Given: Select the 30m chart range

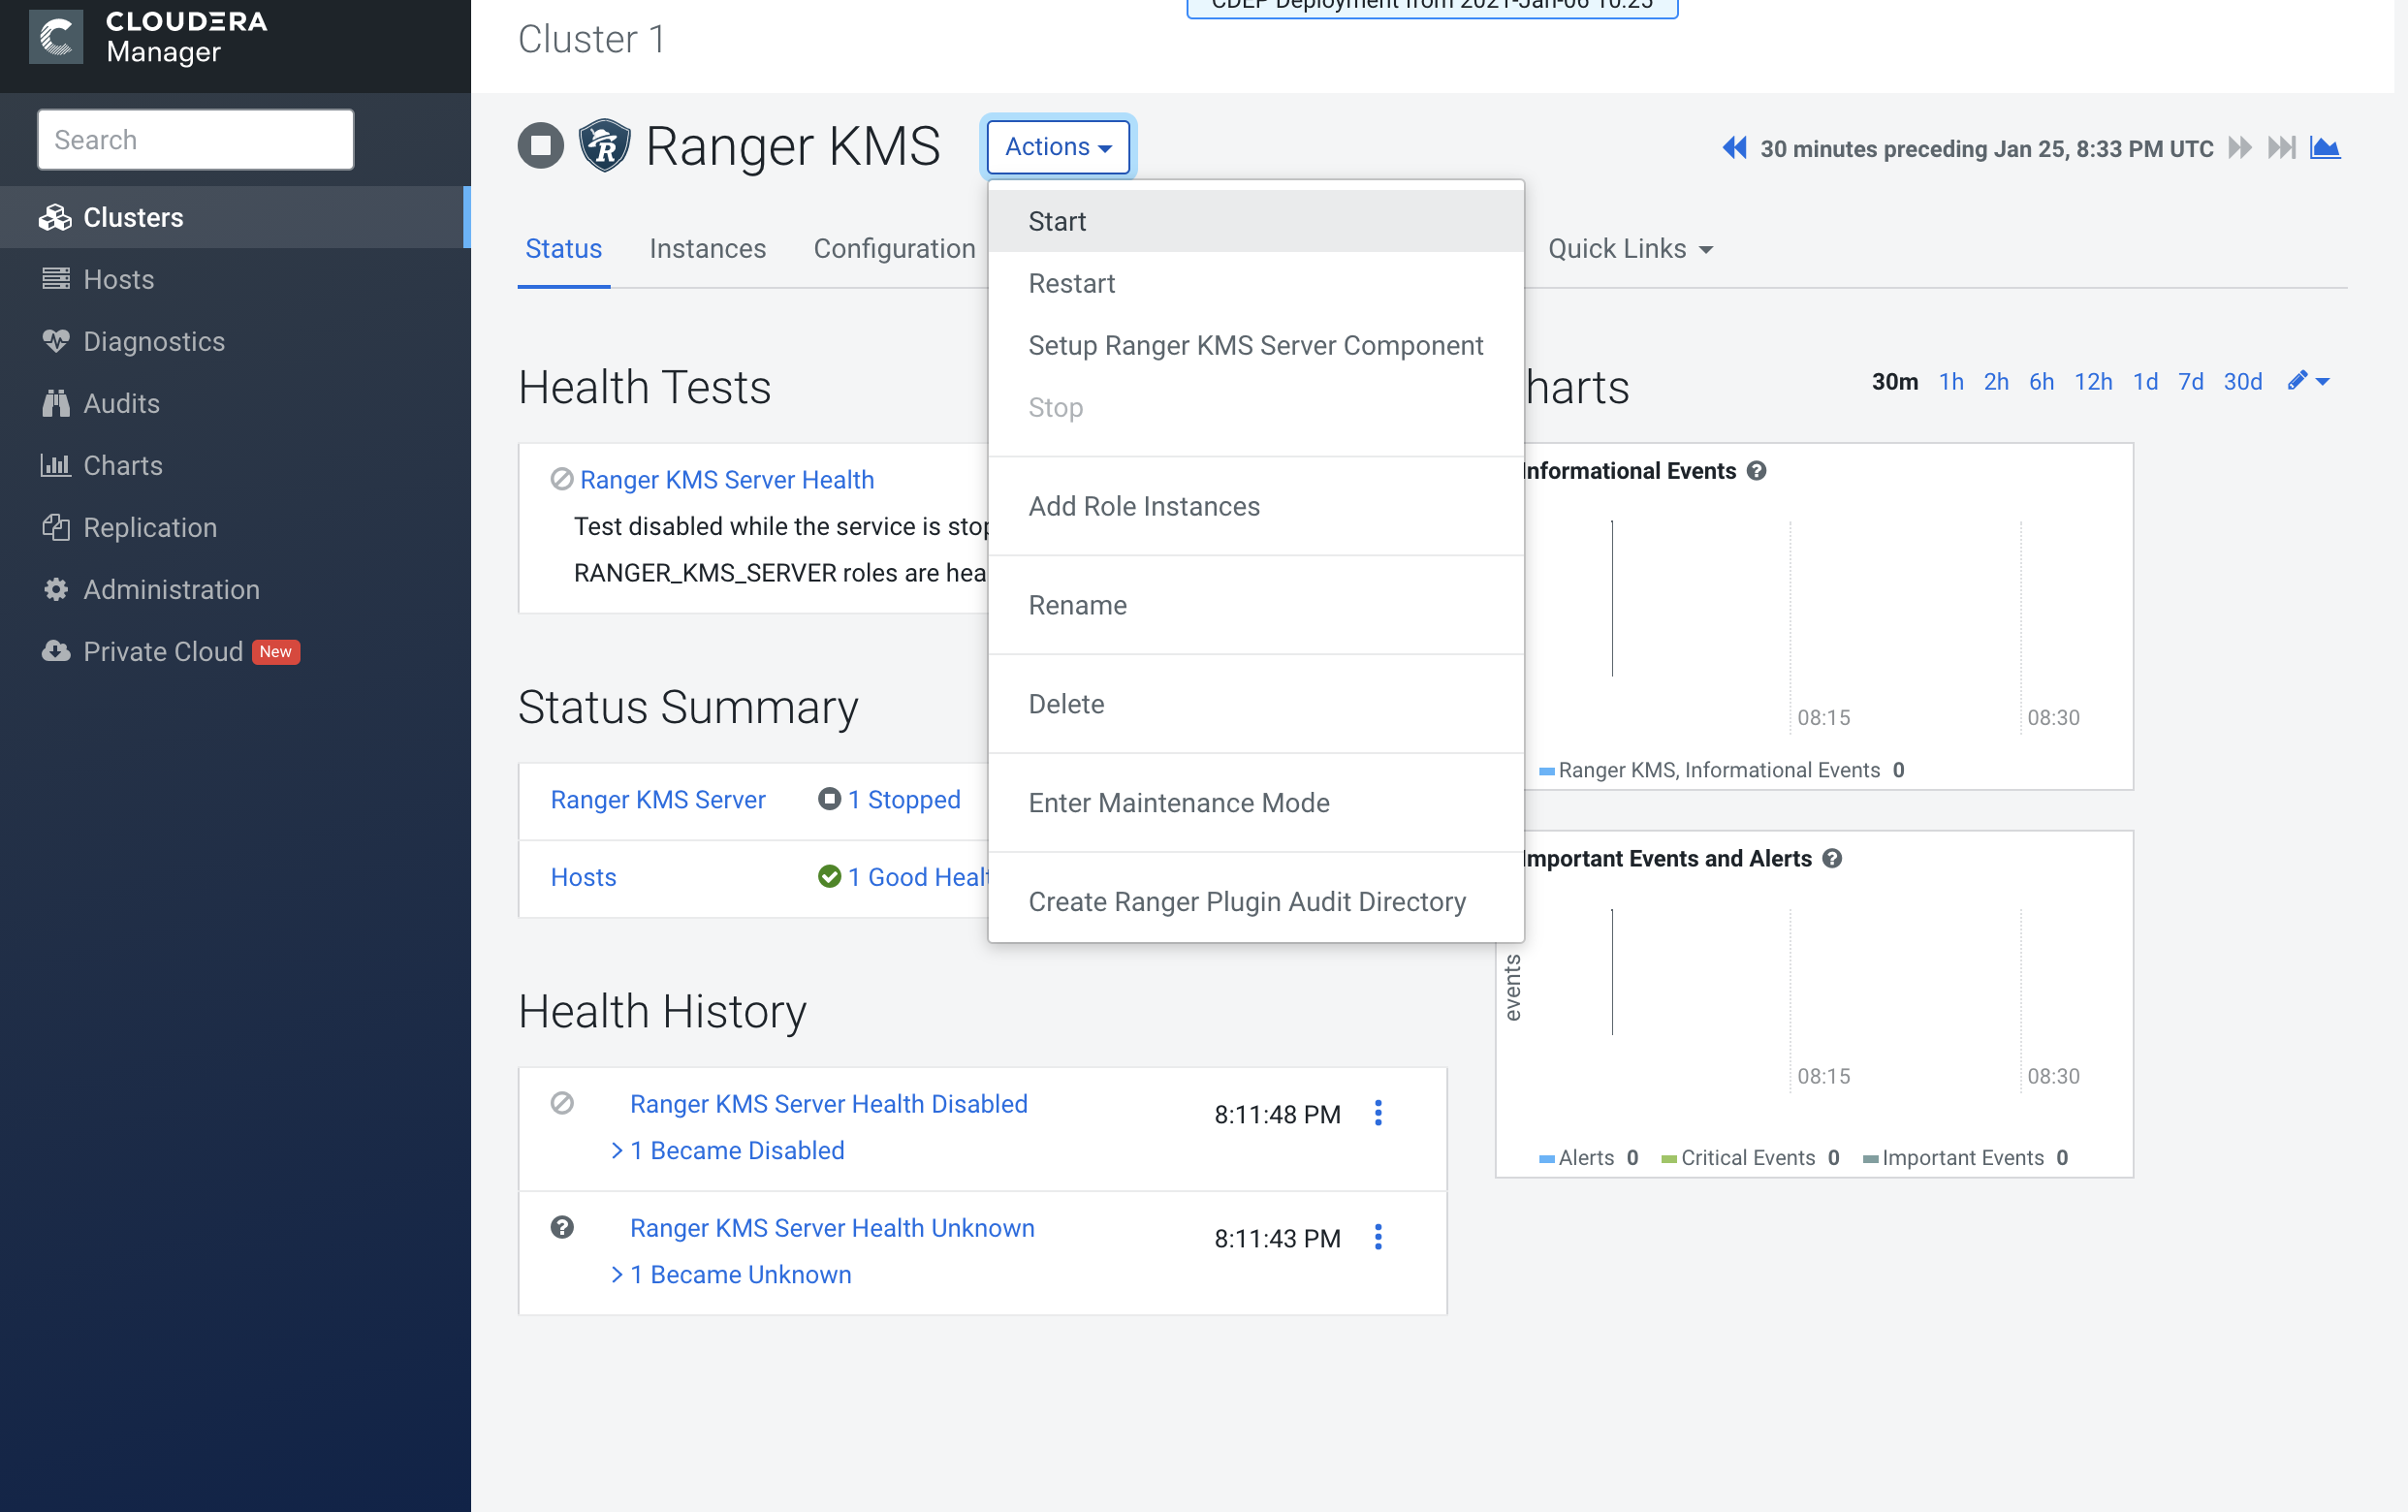Looking at the screenshot, I should [x=1895, y=381].
